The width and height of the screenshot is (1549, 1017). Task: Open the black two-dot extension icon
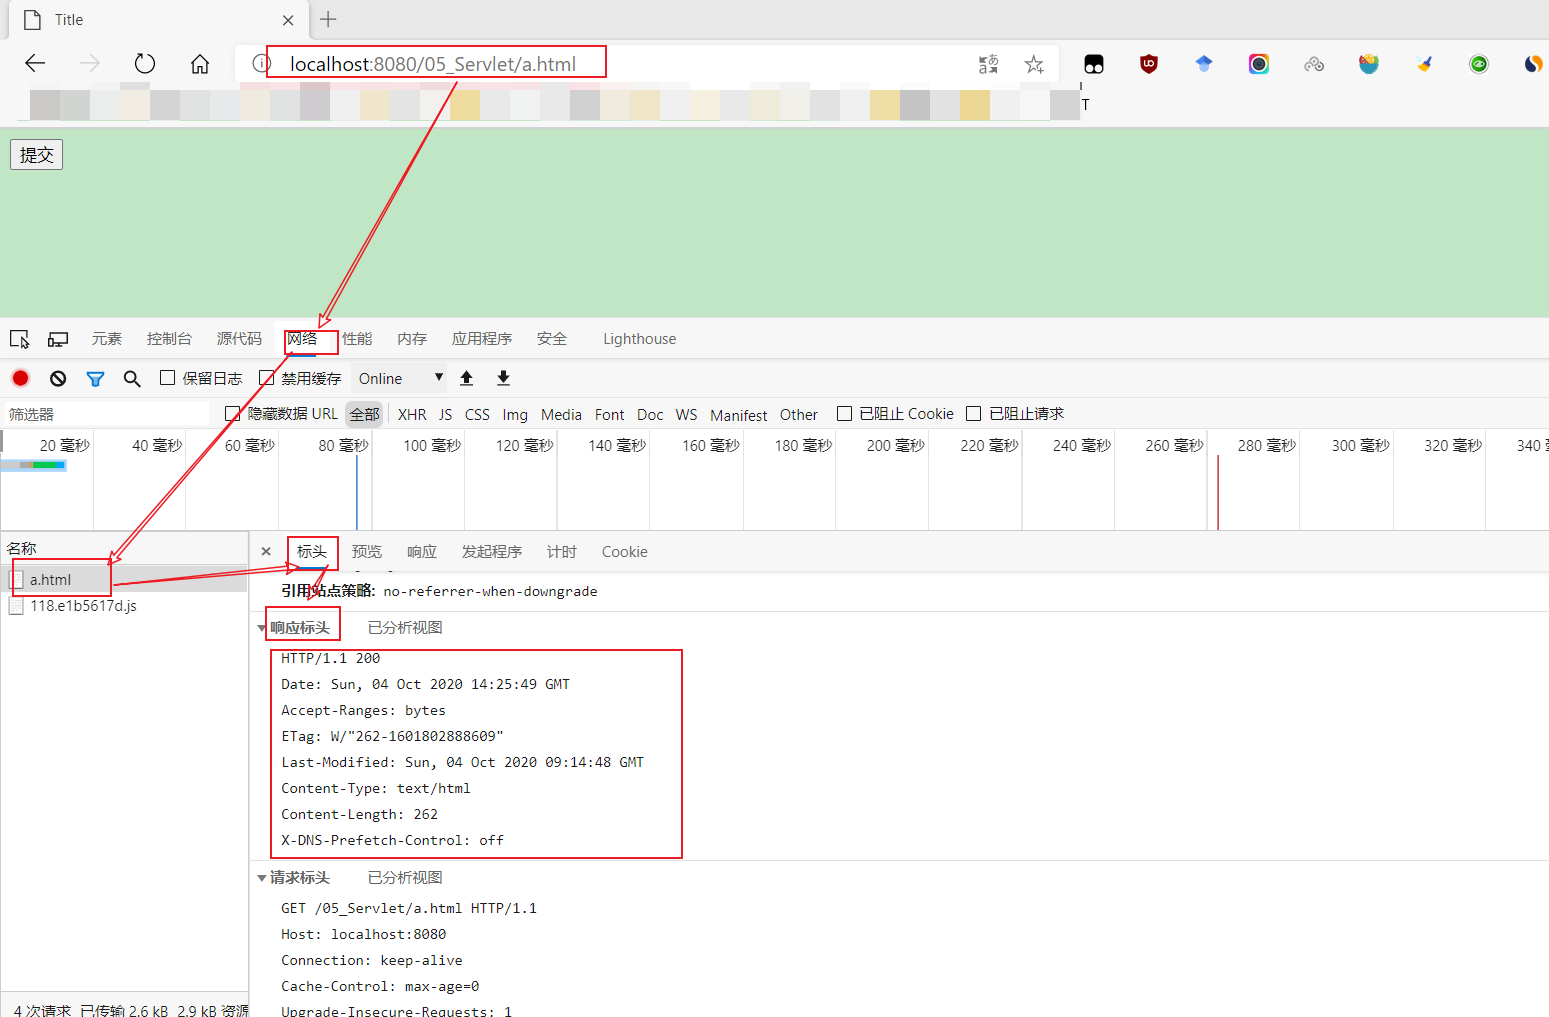[x=1094, y=64]
